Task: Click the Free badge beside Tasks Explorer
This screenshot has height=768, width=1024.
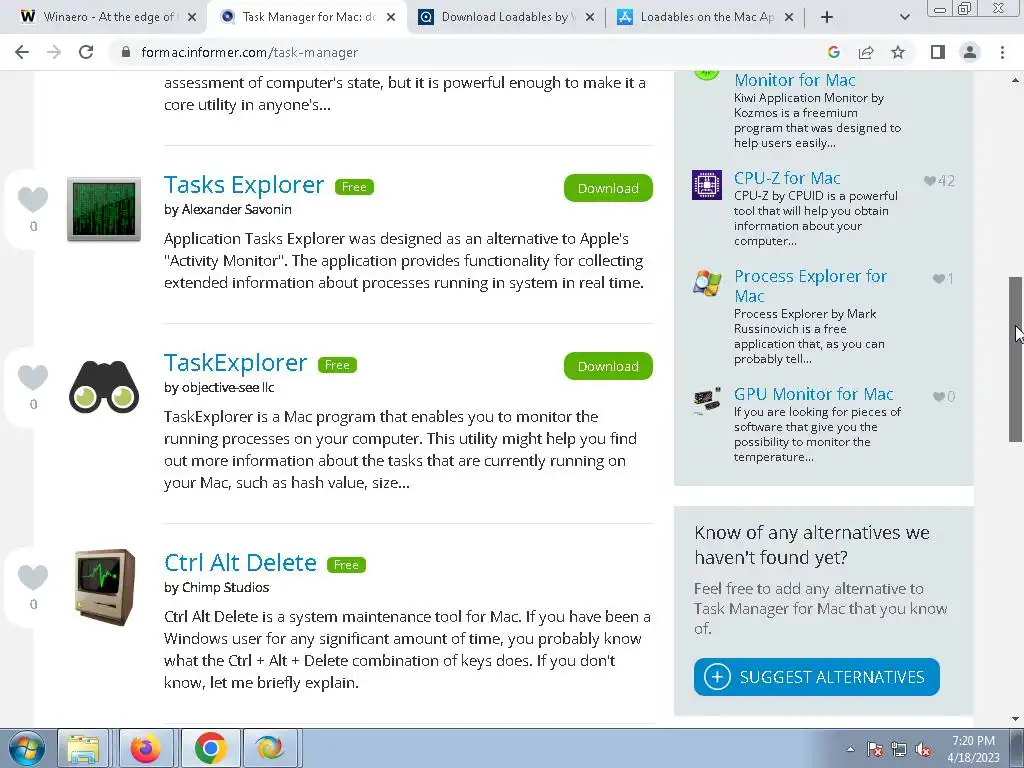Action: (354, 187)
